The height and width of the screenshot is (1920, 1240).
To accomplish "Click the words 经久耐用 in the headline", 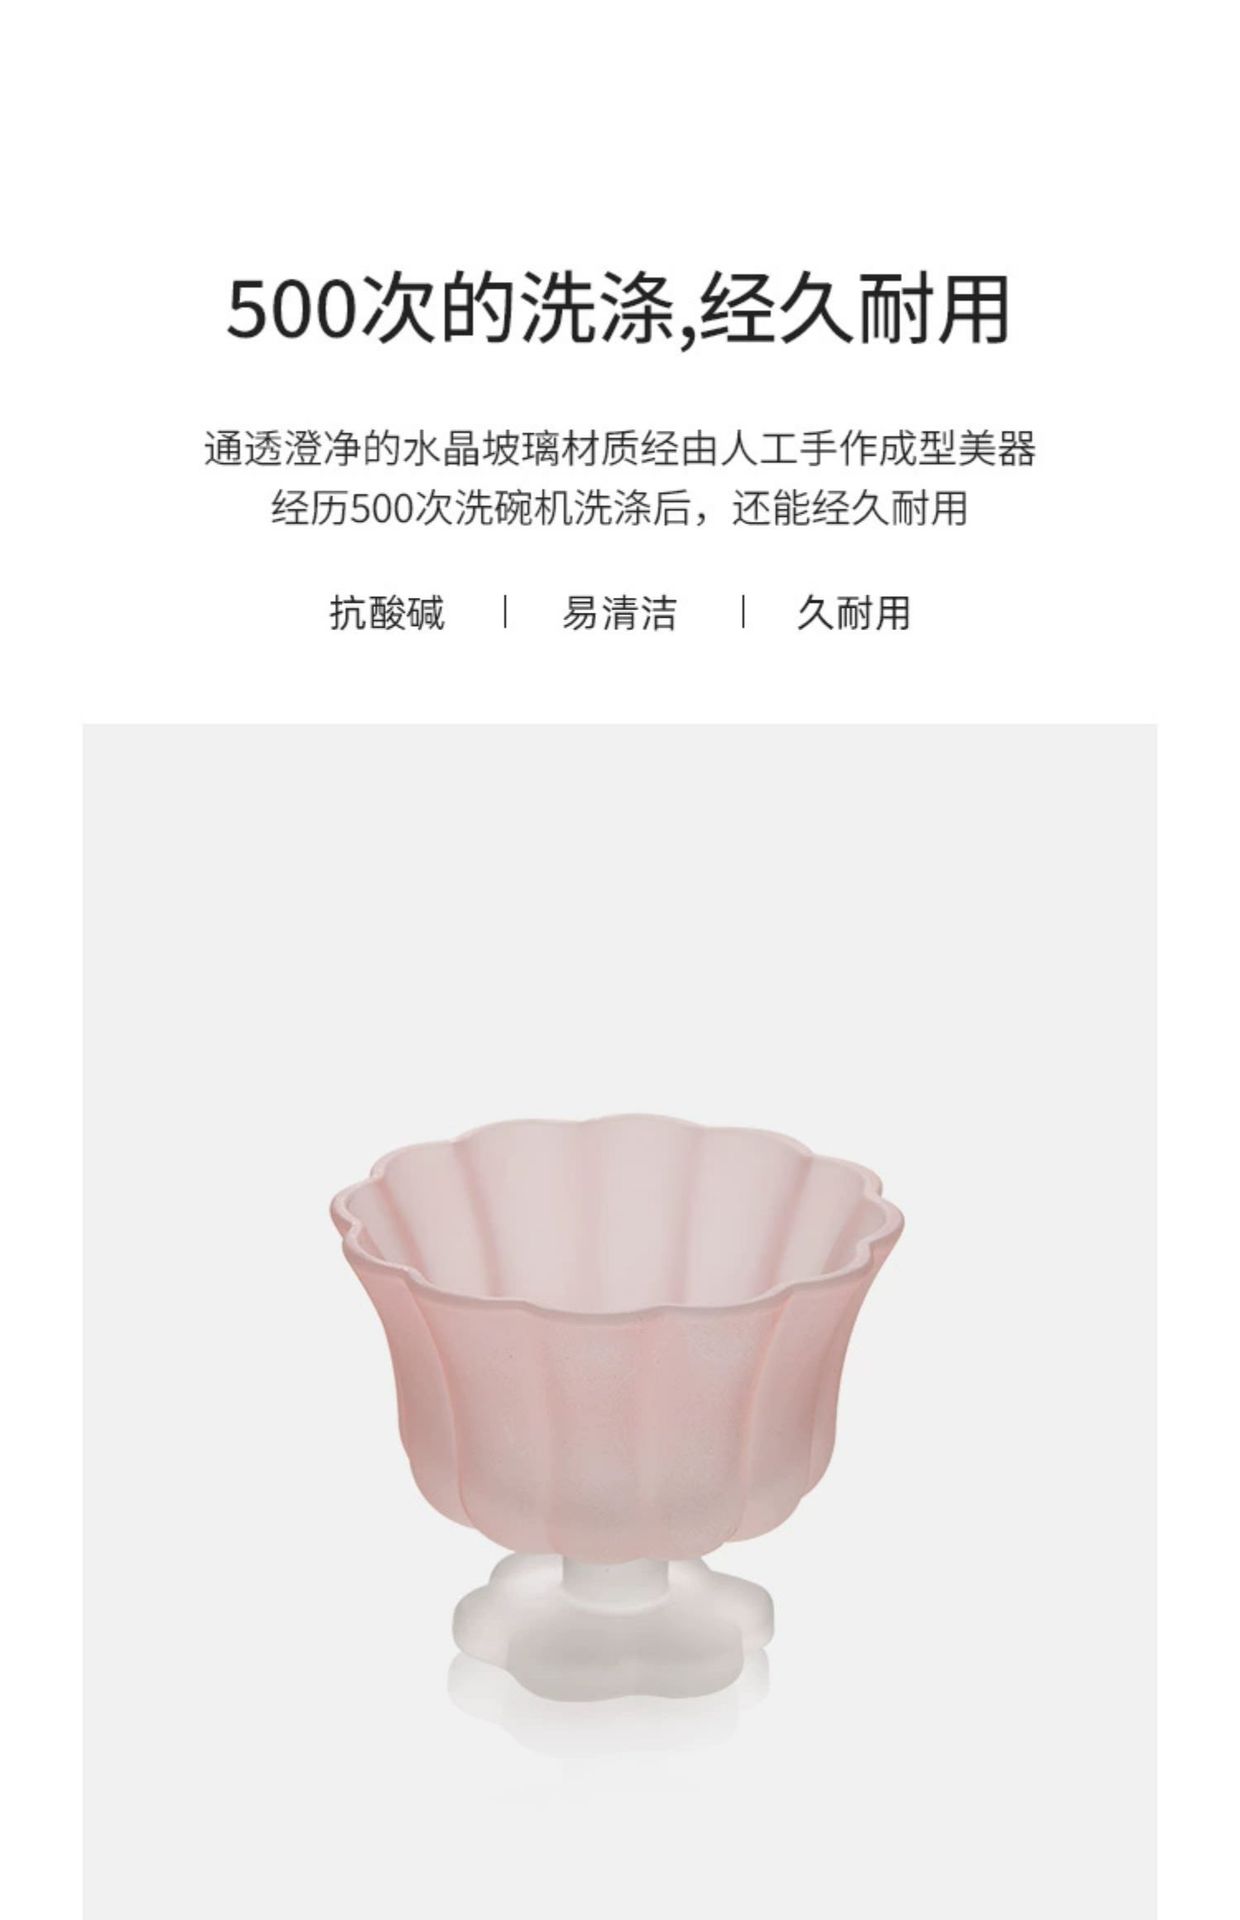I will [854, 311].
